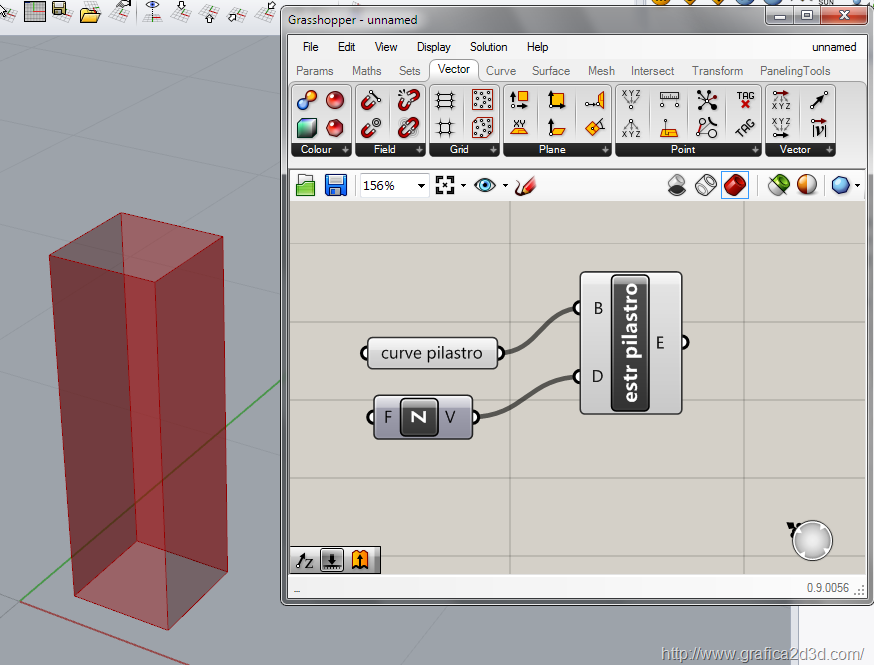Open the Solution menu
The width and height of the screenshot is (874, 665).
click(x=488, y=47)
